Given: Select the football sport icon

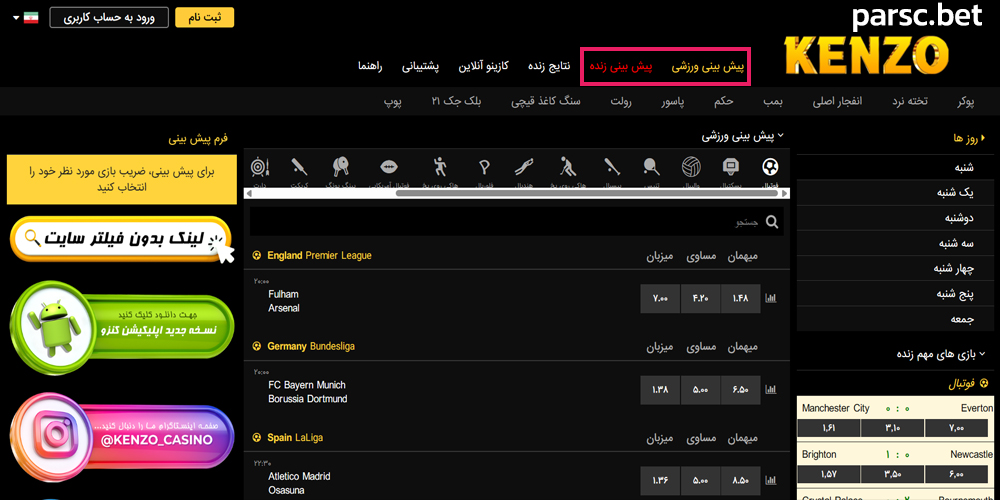Looking at the screenshot, I should pos(769,168).
